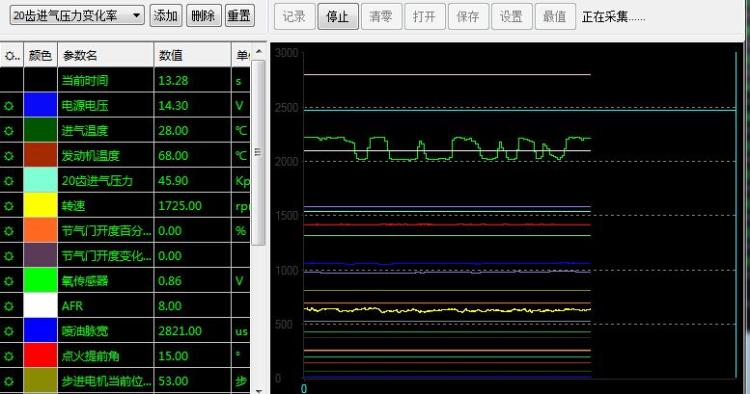Click the 1725.00 rpm value cell

192,206
